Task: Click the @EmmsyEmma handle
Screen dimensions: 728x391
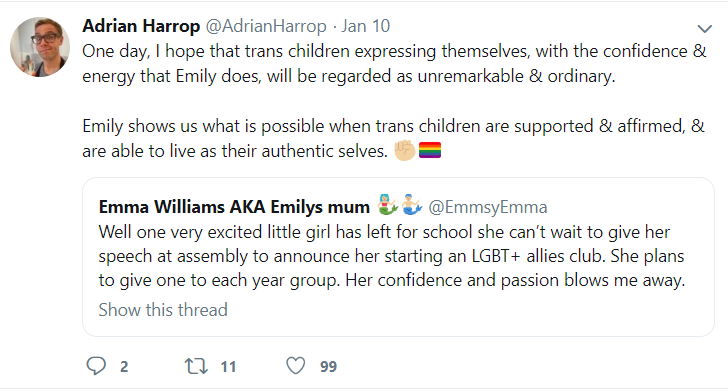Action: 488,207
